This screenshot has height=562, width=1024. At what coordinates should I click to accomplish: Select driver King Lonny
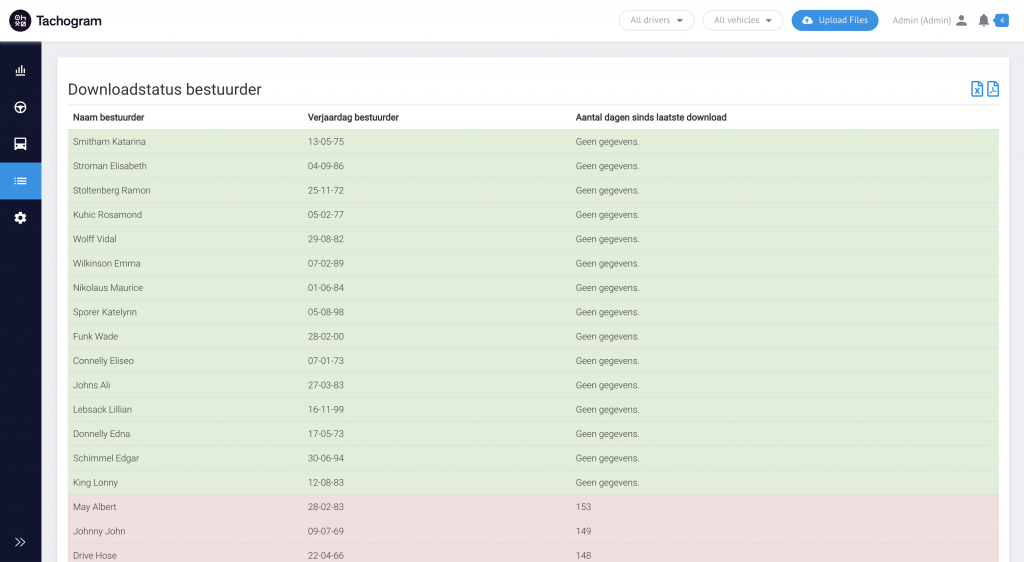(95, 483)
